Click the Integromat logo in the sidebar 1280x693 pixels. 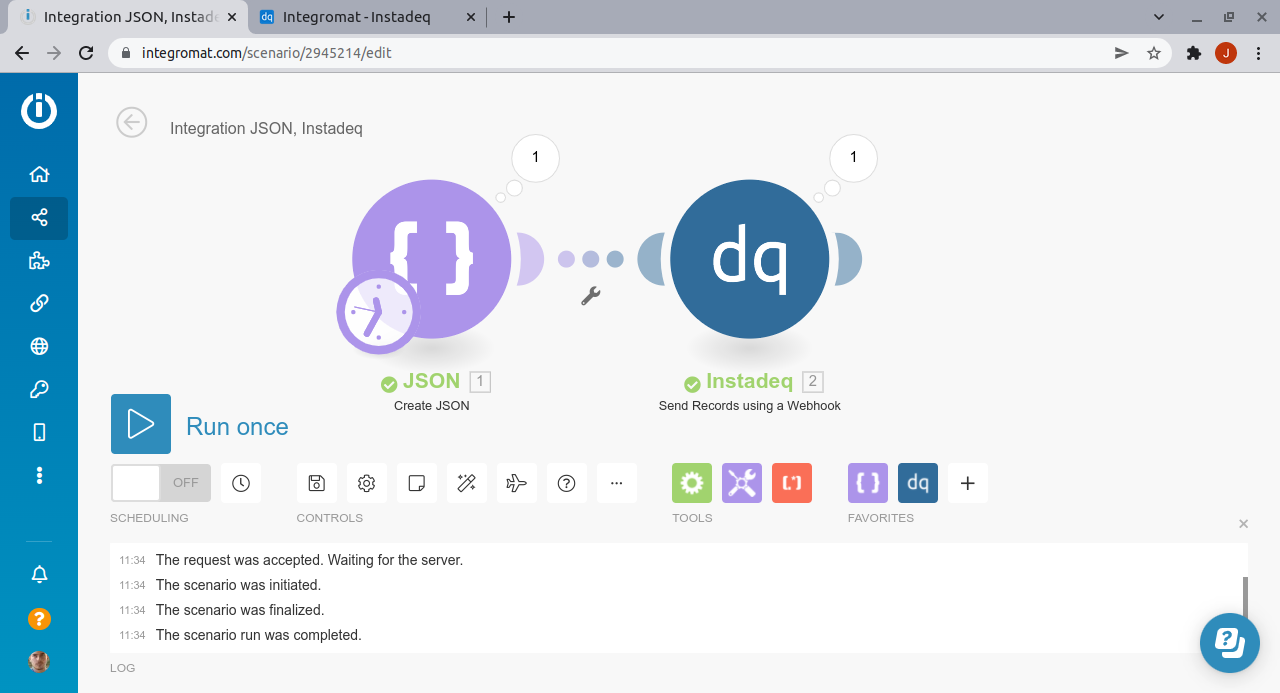(39, 110)
